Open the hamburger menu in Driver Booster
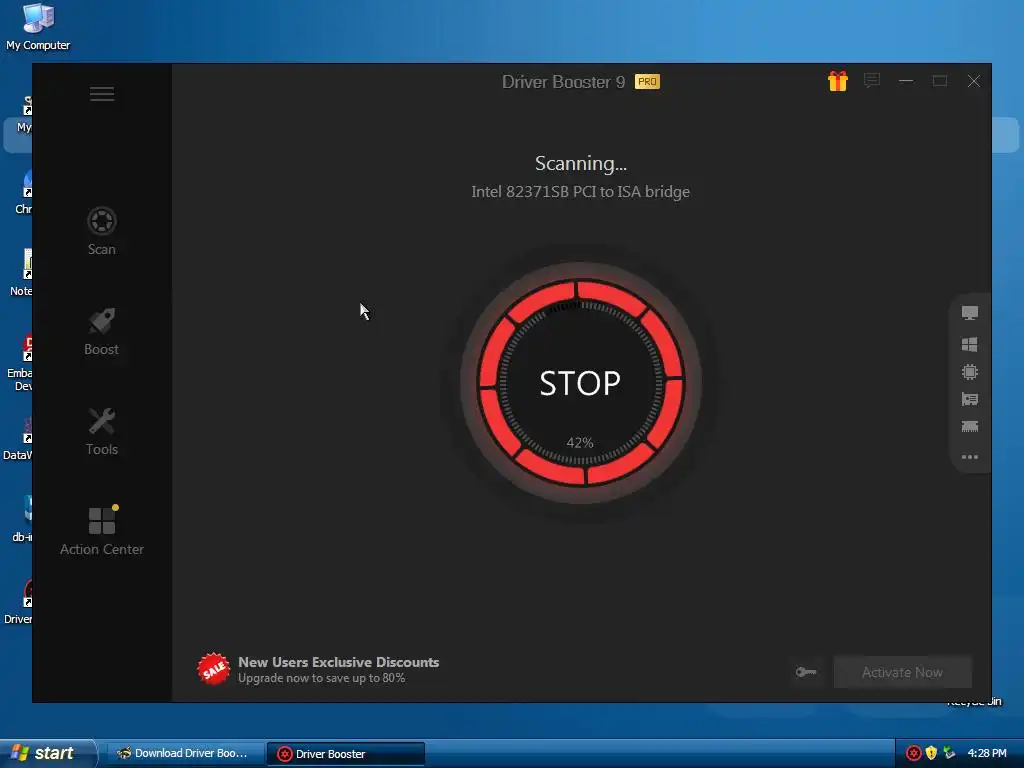The height and width of the screenshot is (768, 1024). tap(102, 94)
